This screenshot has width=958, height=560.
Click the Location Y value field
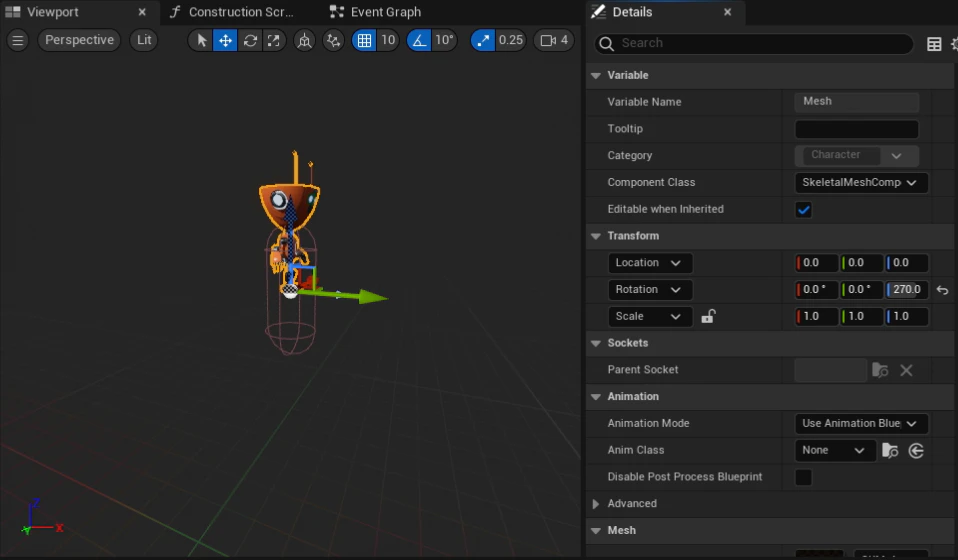point(862,263)
